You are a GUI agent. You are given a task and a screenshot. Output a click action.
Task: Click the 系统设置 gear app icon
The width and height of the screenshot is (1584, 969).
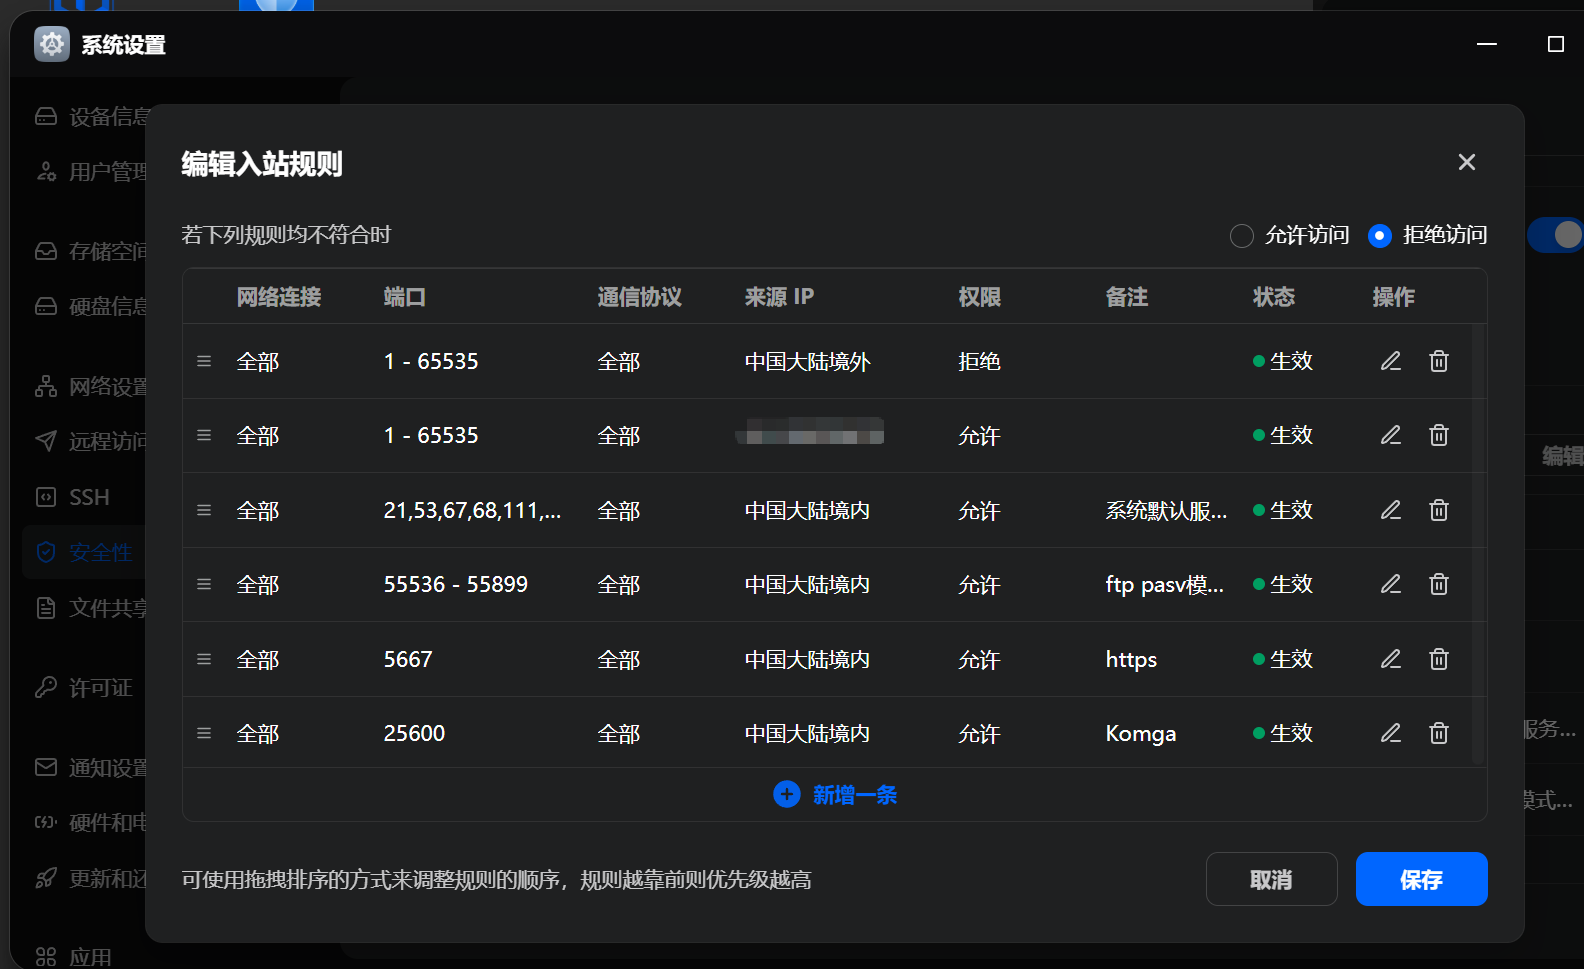click(52, 44)
